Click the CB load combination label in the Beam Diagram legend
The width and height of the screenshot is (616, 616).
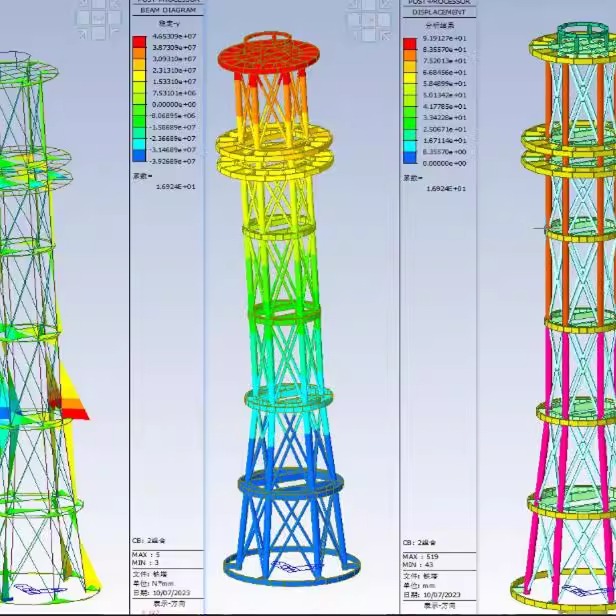click(149, 541)
